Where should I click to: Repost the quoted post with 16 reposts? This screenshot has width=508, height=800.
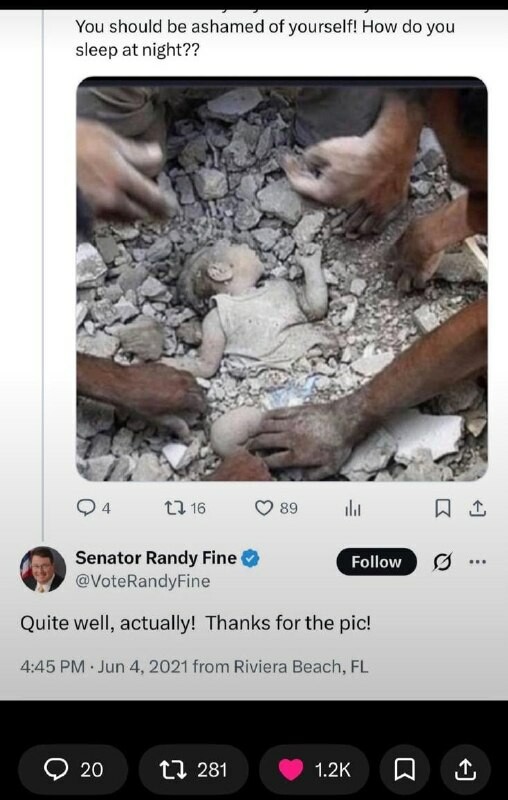click(x=185, y=508)
